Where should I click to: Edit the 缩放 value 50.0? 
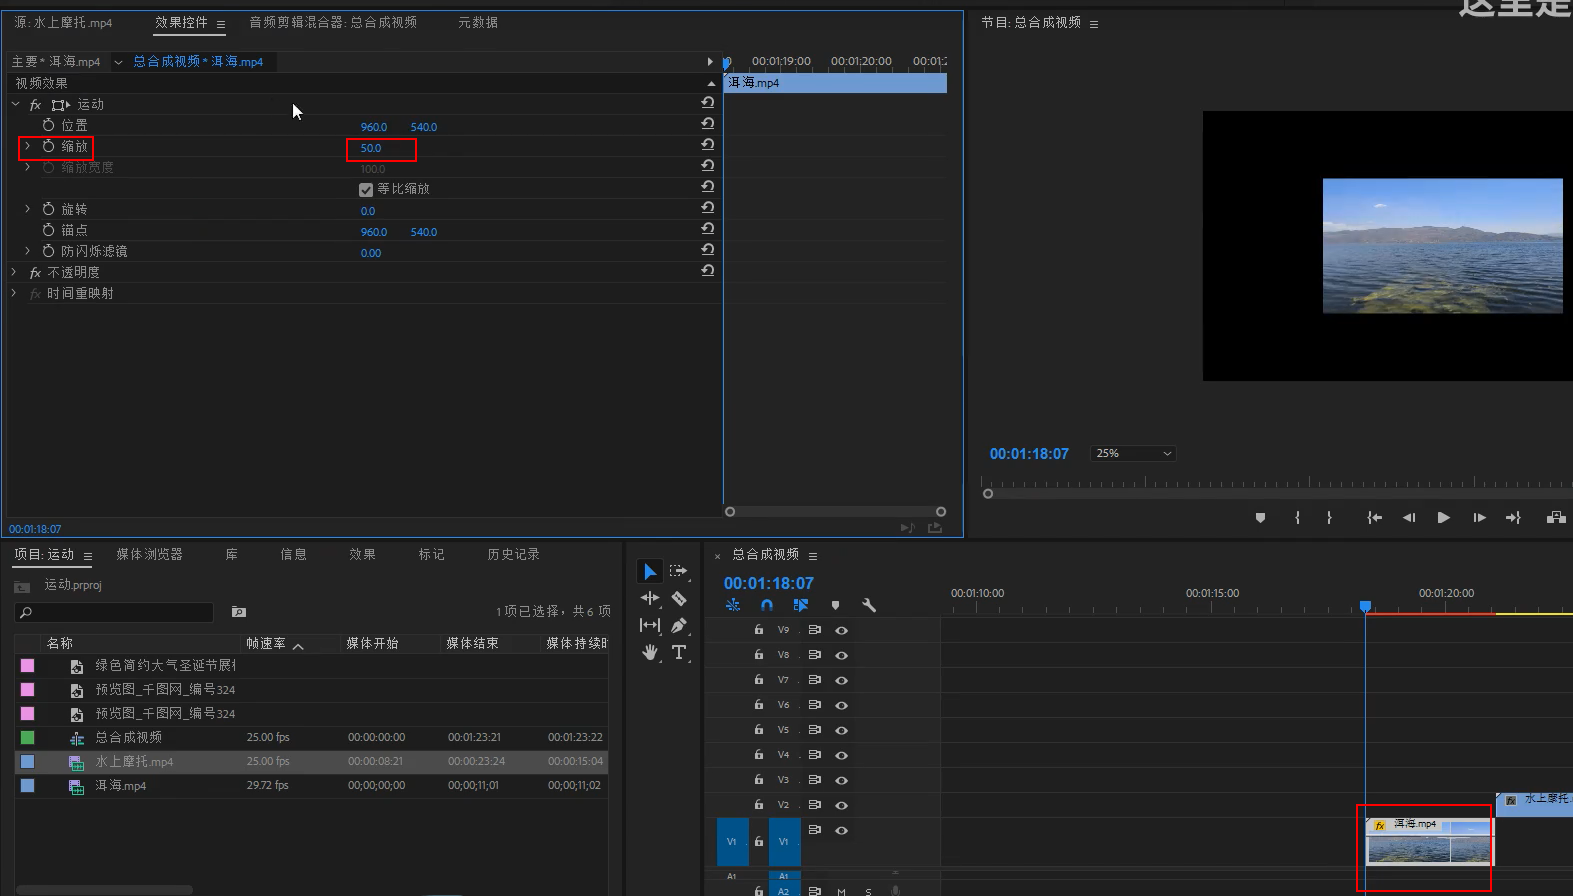(371, 148)
